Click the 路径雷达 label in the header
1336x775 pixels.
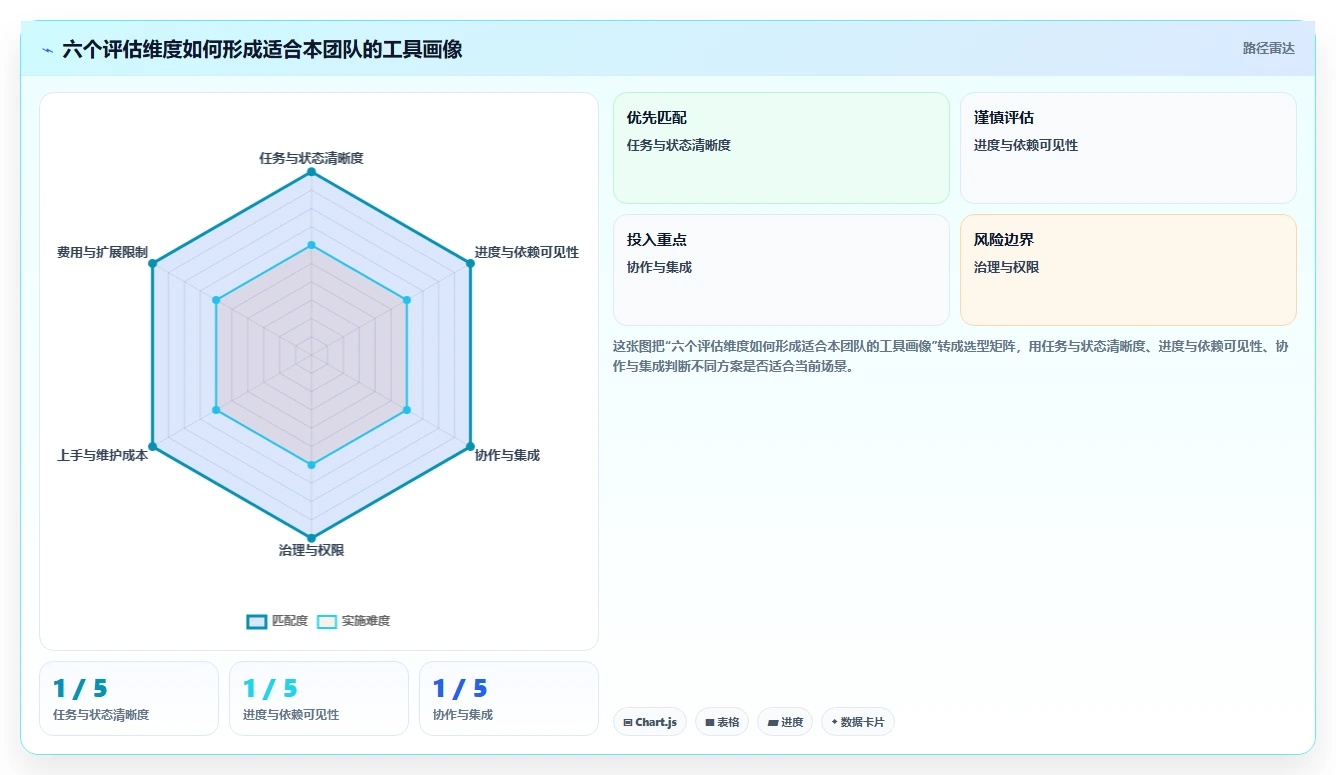coord(1268,48)
